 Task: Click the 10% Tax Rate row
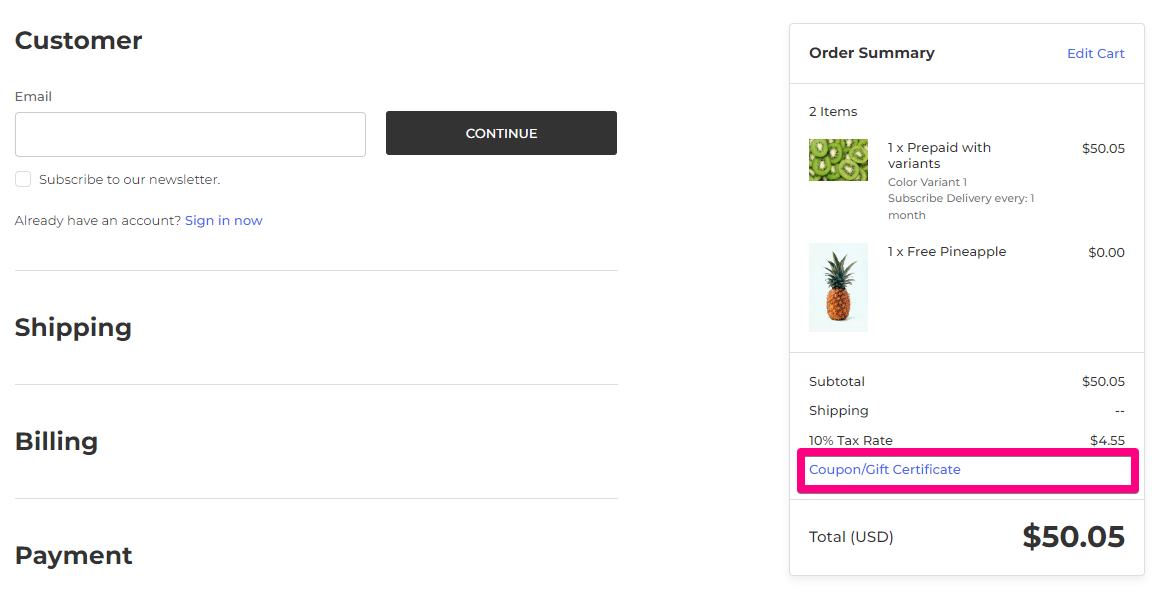(x=852, y=440)
